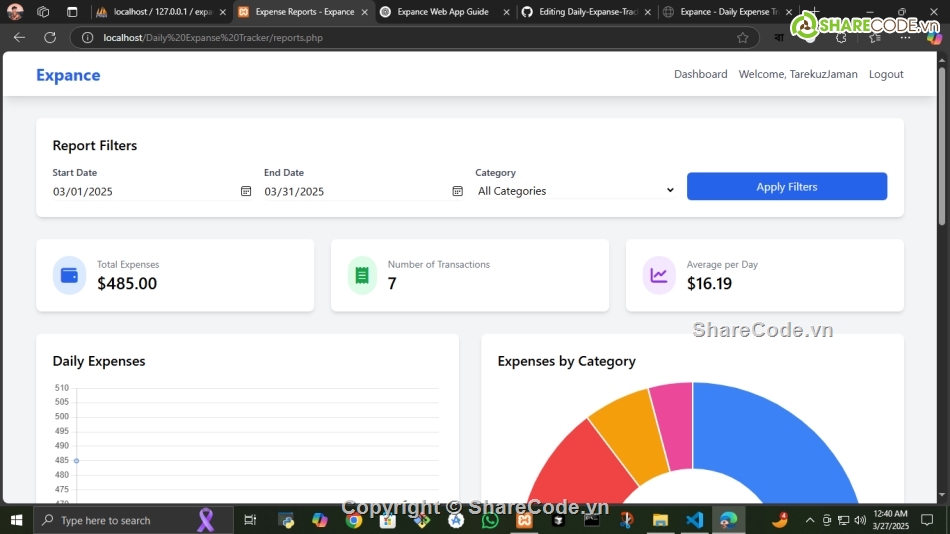Show hidden system tray icons chevron
Image resolution: width=950 pixels, height=534 pixels.
(x=810, y=520)
